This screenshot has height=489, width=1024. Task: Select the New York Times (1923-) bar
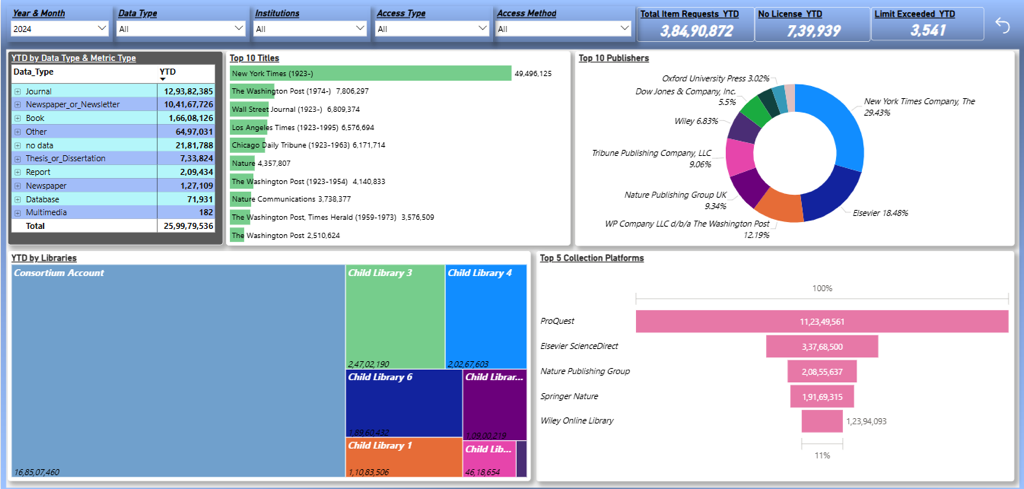pyautogui.click(x=370, y=73)
